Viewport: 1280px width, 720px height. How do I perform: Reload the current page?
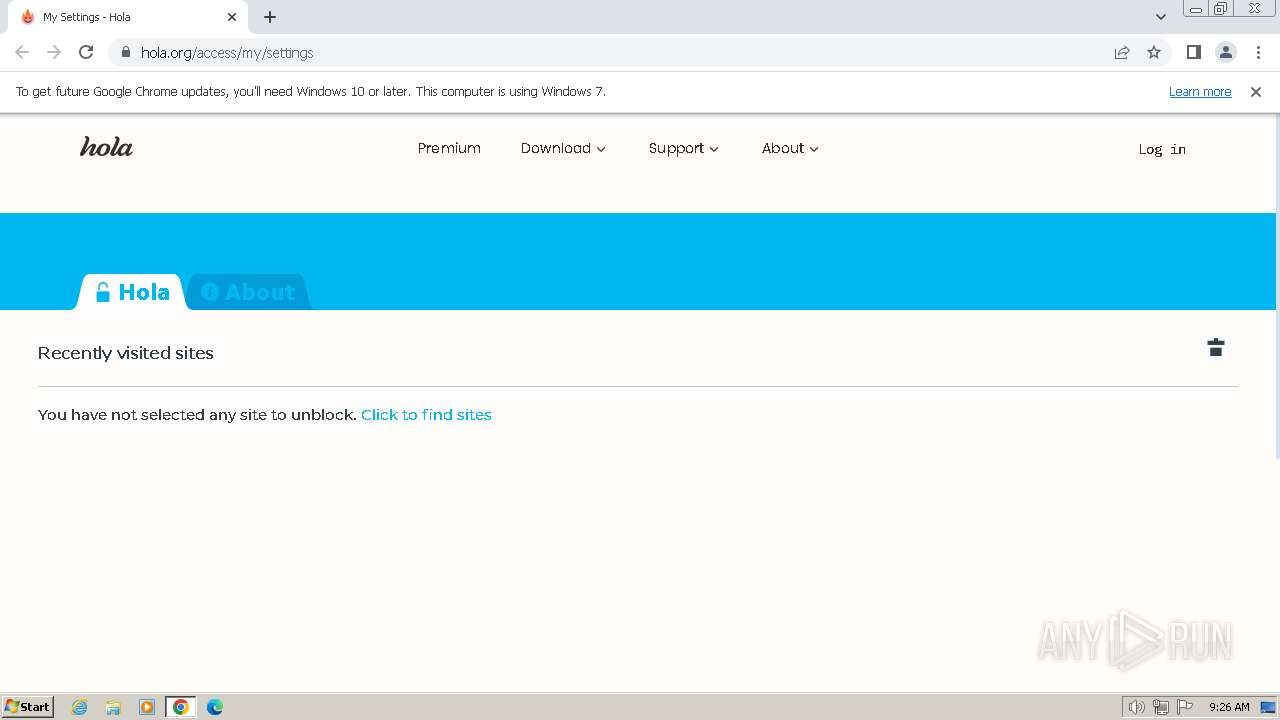click(86, 52)
